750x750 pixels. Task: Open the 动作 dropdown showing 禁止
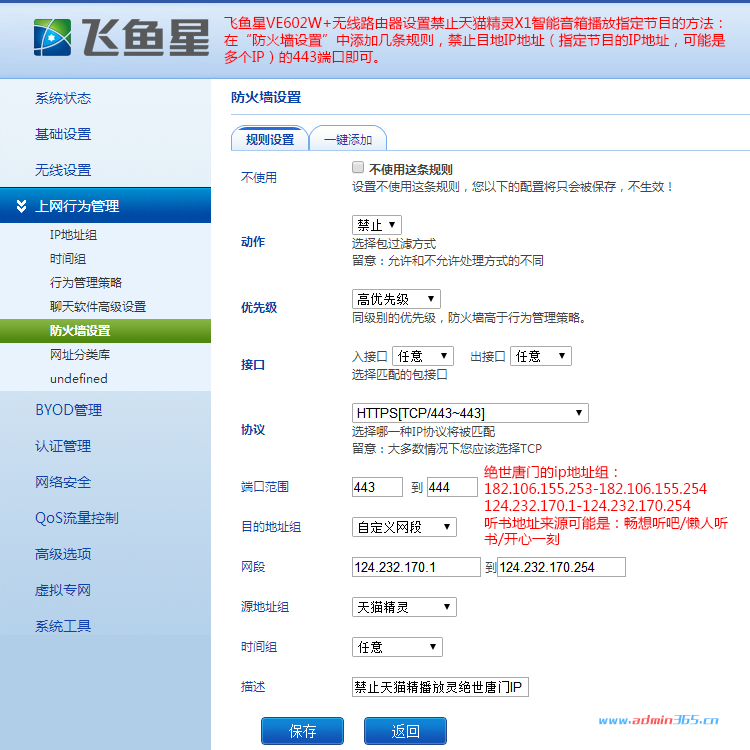[376, 225]
